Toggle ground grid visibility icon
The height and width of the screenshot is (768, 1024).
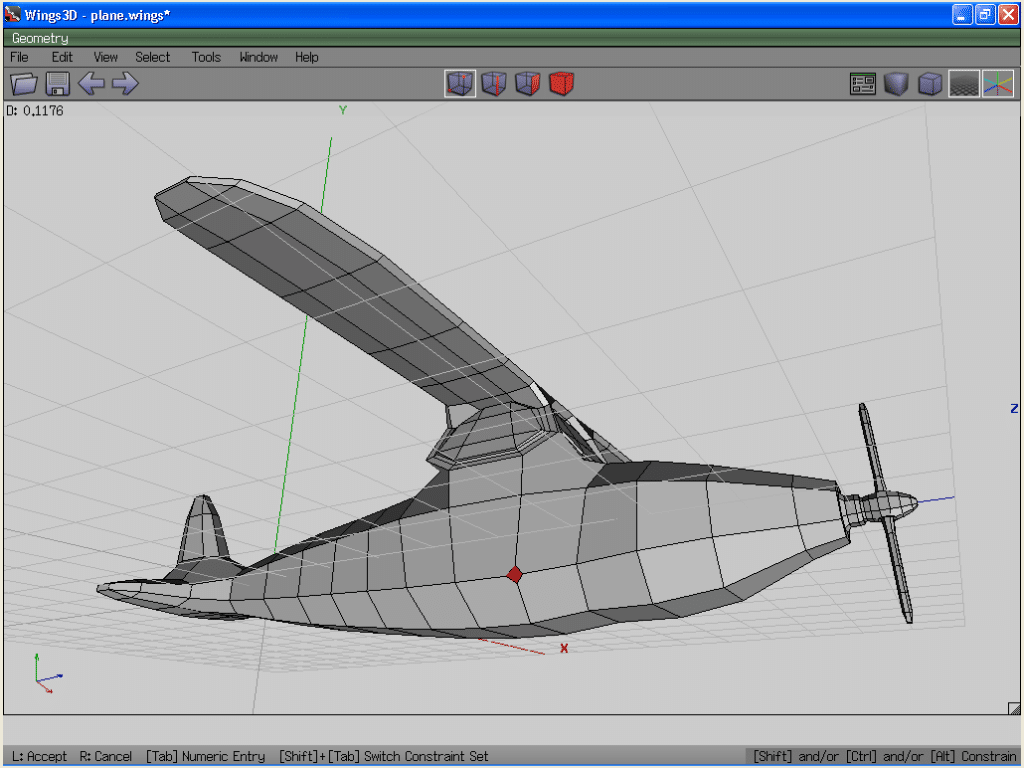click(x=964, y=84)
